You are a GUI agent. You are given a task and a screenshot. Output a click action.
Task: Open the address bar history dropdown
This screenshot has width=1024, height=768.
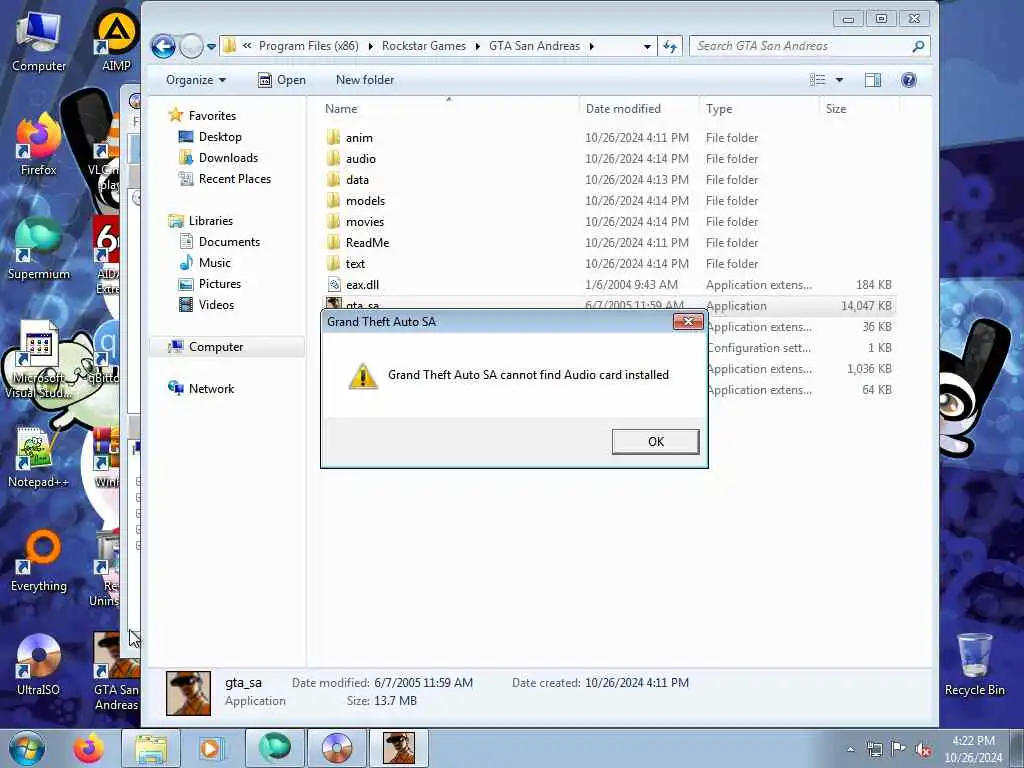pyautogui.click(x=647, y=46)
